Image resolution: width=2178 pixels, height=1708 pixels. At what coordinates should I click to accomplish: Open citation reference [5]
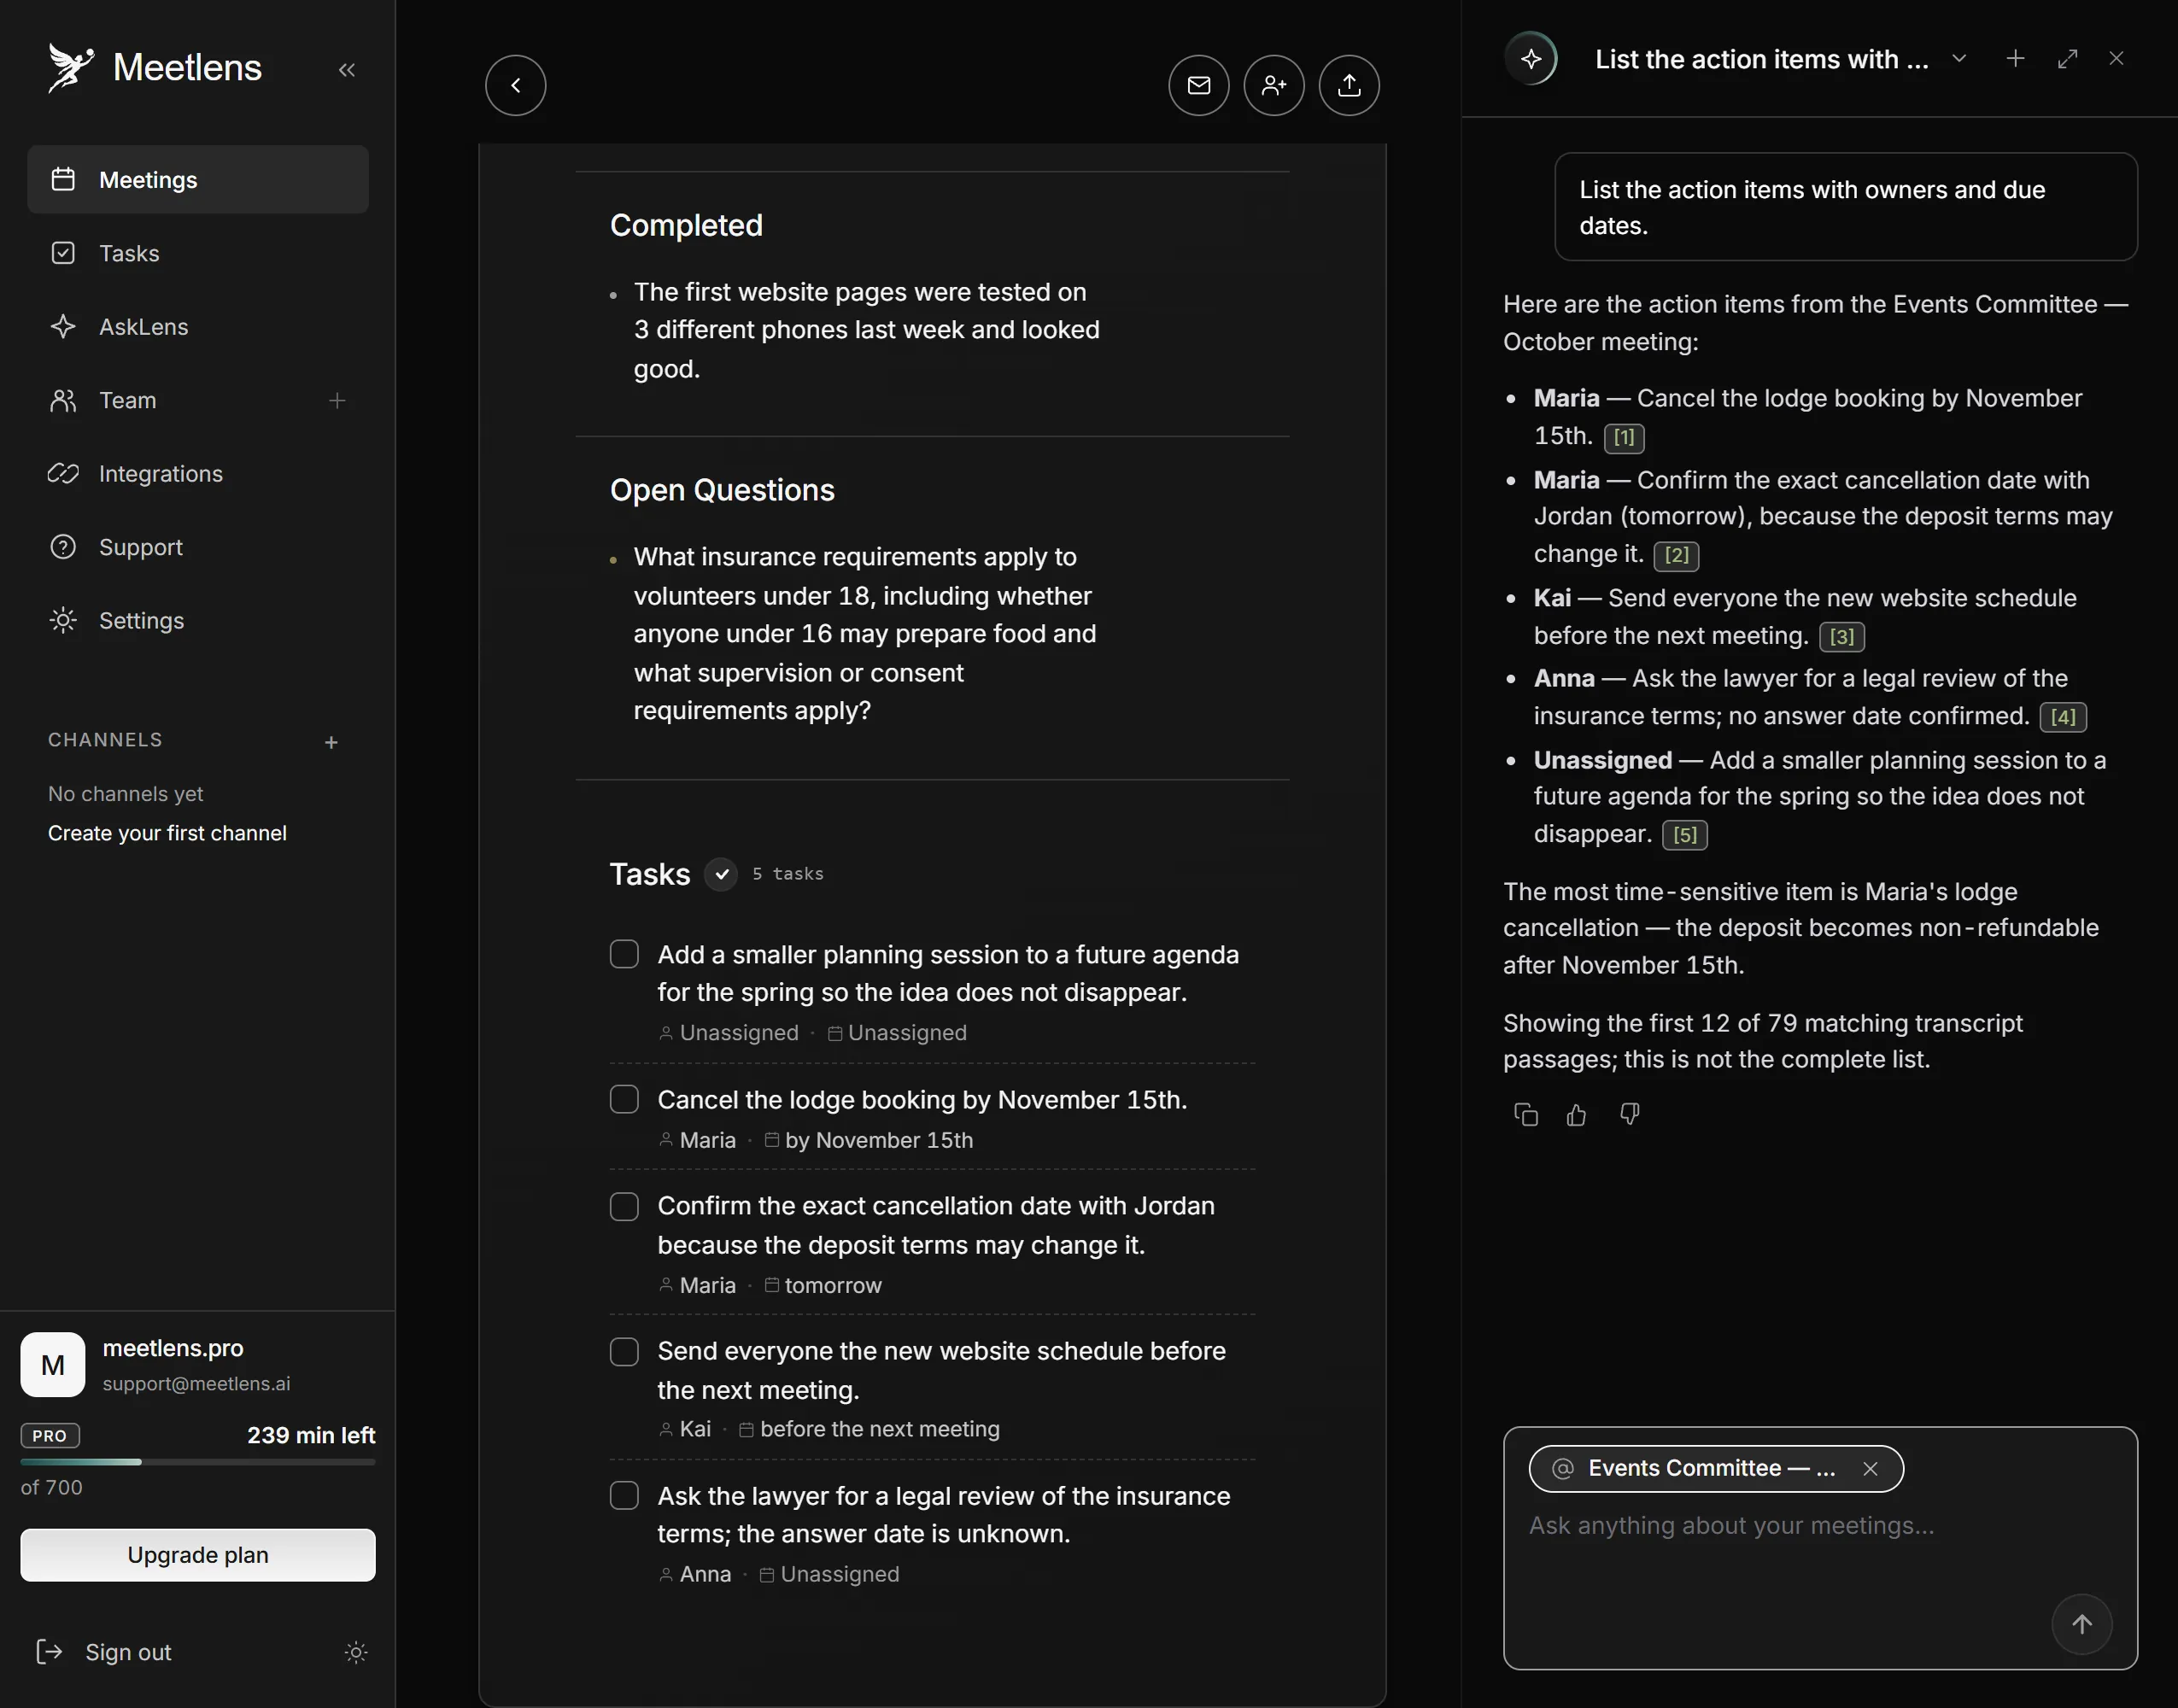[x=1685, y=835]
